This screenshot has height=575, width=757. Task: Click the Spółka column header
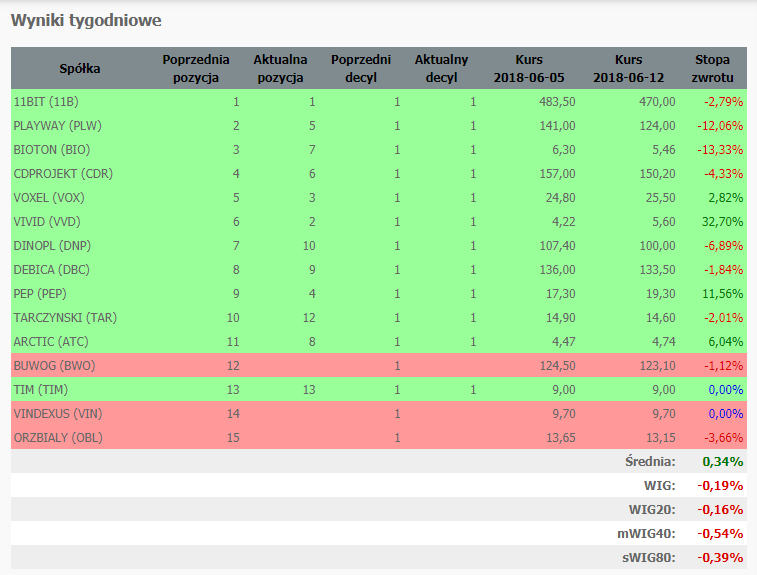pos(80,68)
